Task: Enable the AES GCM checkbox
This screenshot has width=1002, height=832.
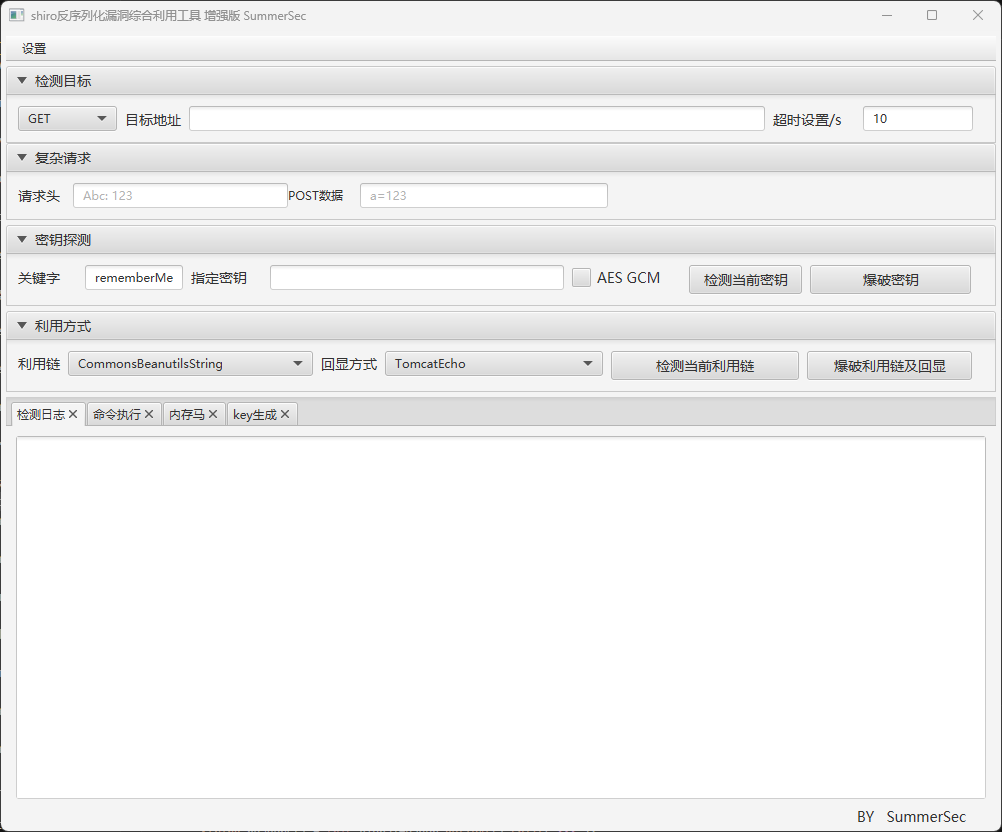Action: pyautogui.click(x=581, y=278)
